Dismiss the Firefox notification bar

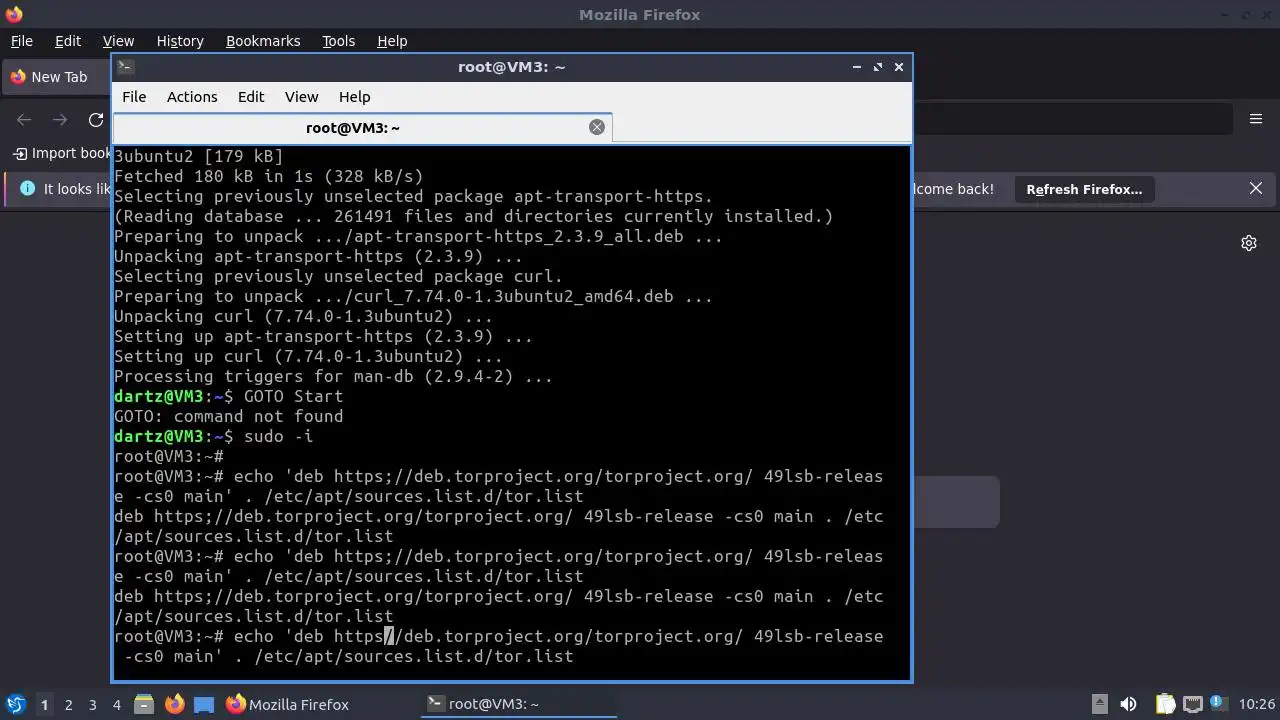tap(1256, 188)
